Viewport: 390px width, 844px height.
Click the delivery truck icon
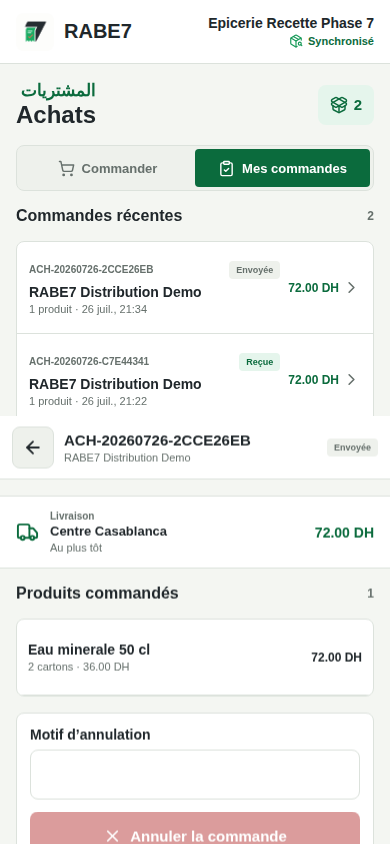27,532
